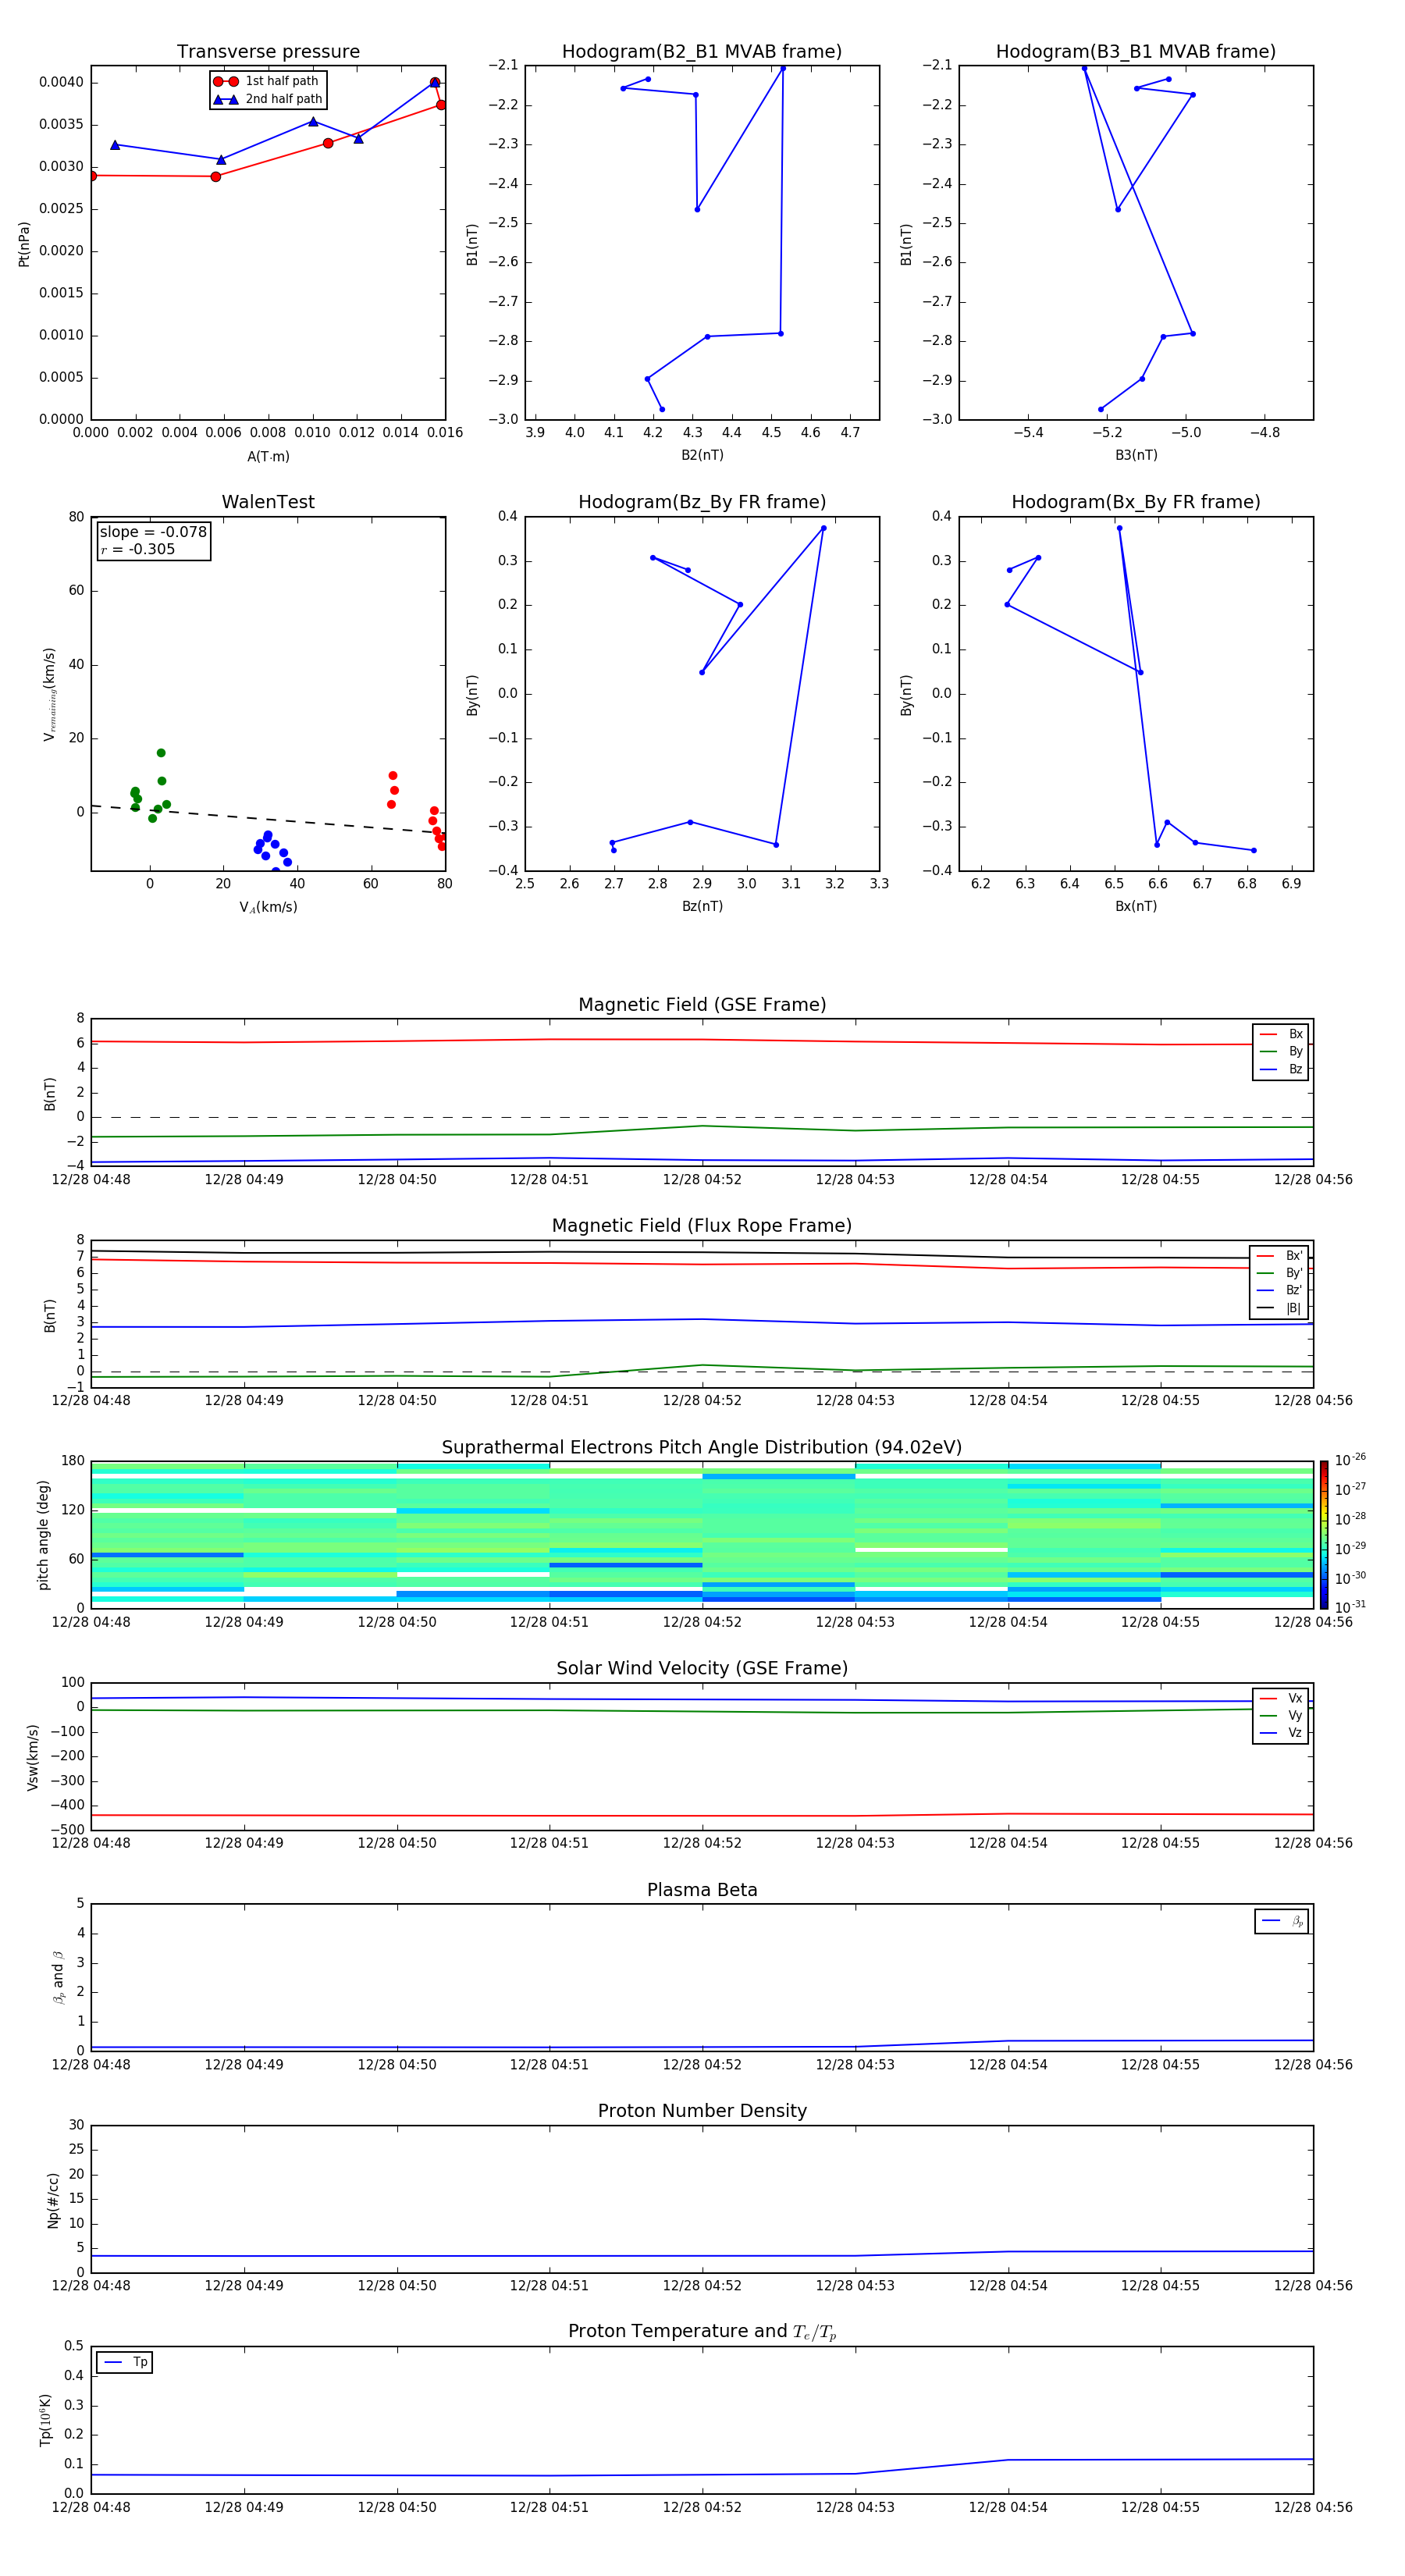Screen dimensions: 1405x2576
Task: Click the 'Bz(nT)' x-axis label
Action: pyautogui.click(x=702, y=906)
